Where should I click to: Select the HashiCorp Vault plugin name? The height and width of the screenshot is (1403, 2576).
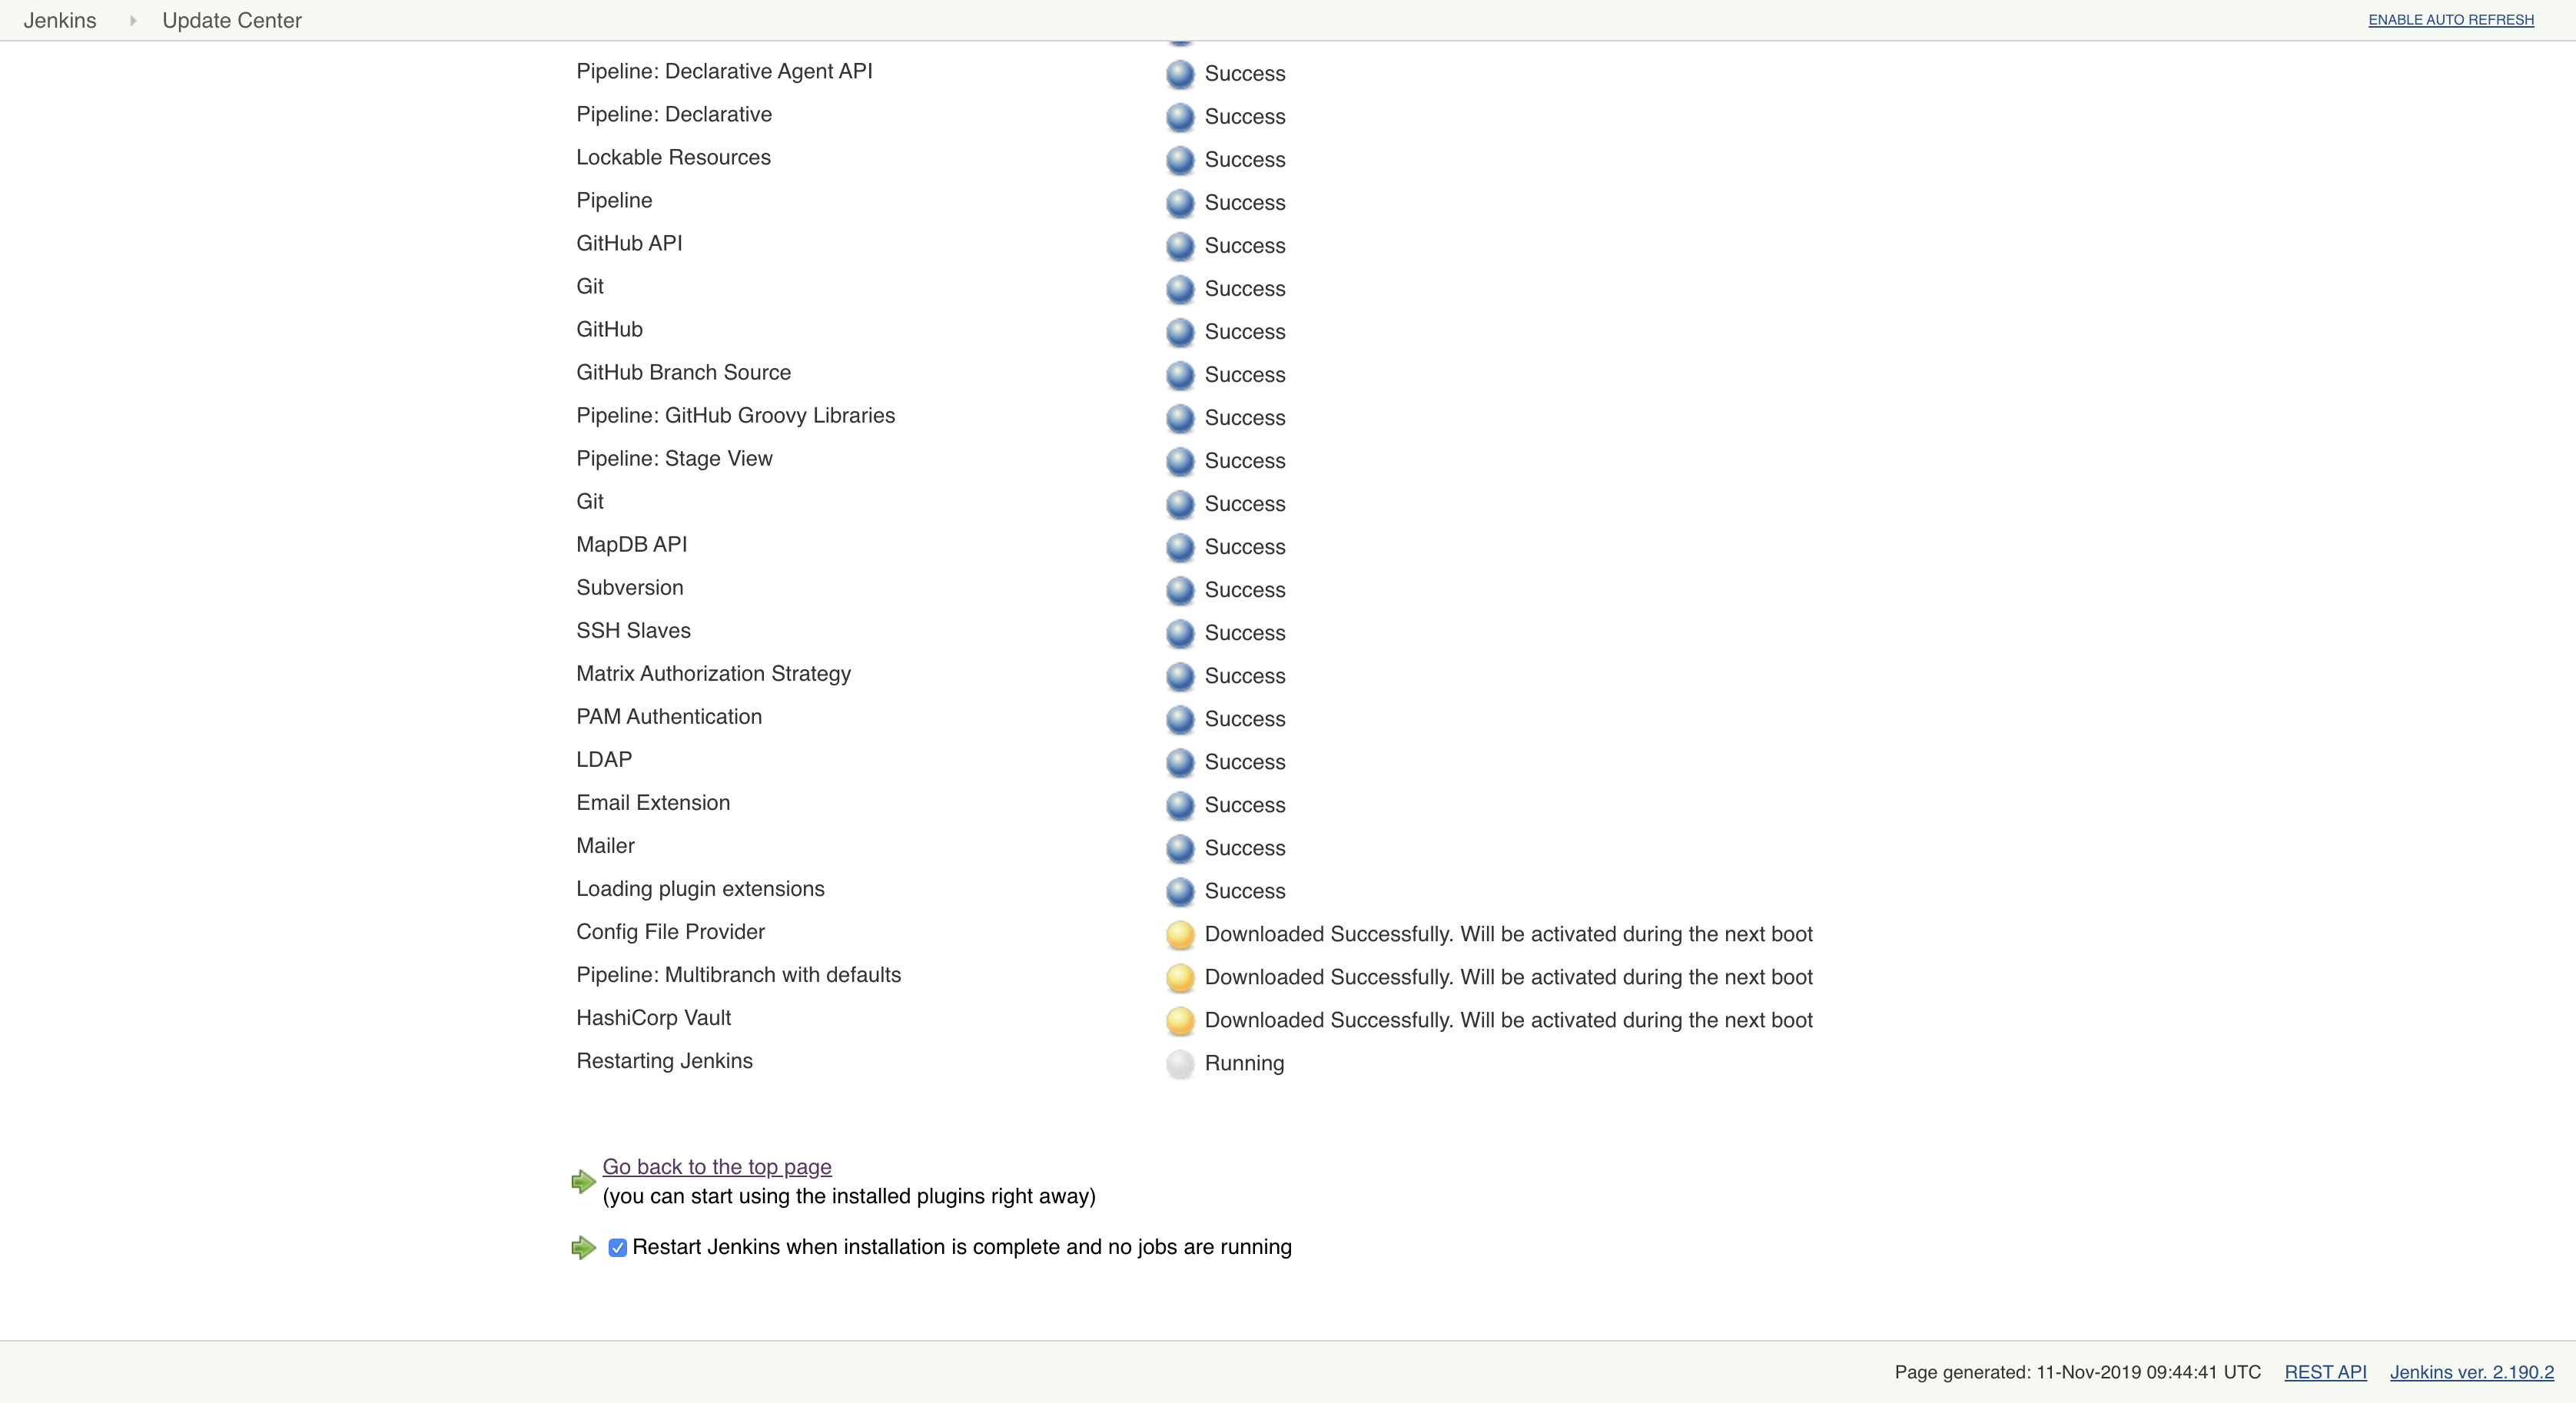point(653,1018)
